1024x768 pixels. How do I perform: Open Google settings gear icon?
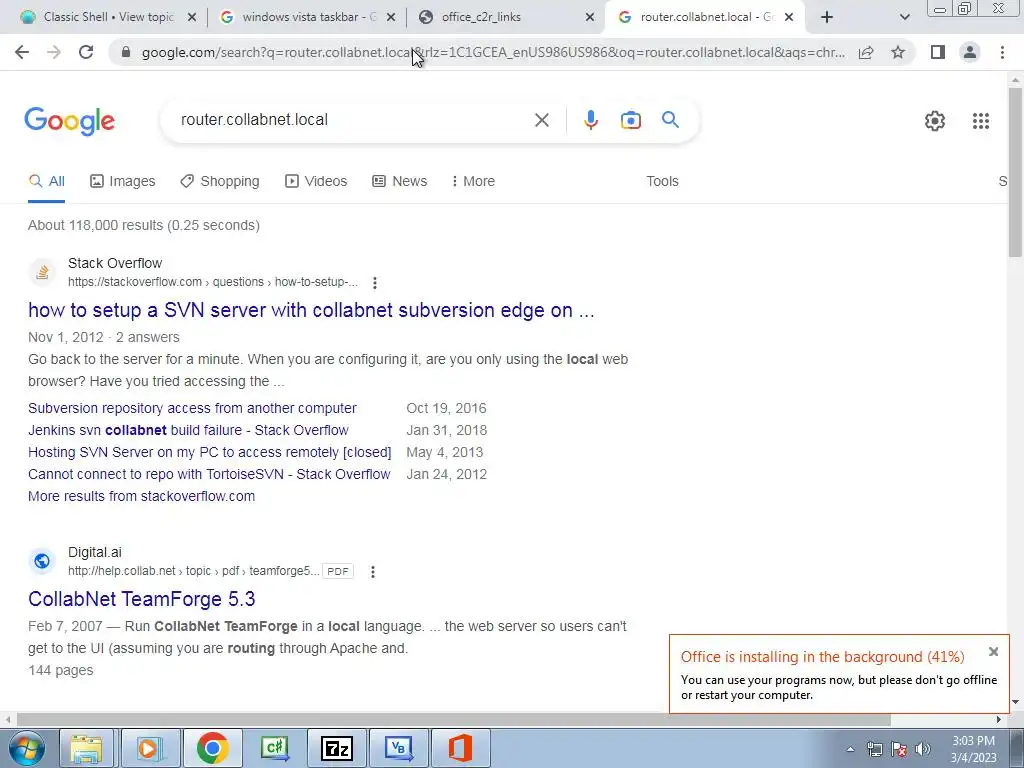tap(935, 121)
